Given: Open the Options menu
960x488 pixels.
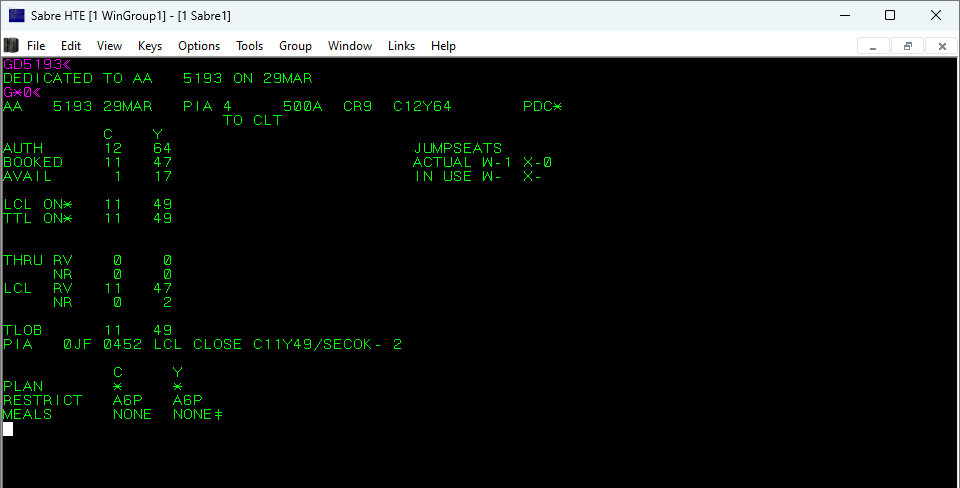Looking at the screenshot, I should pyautogui.click(x=199, y=46).
